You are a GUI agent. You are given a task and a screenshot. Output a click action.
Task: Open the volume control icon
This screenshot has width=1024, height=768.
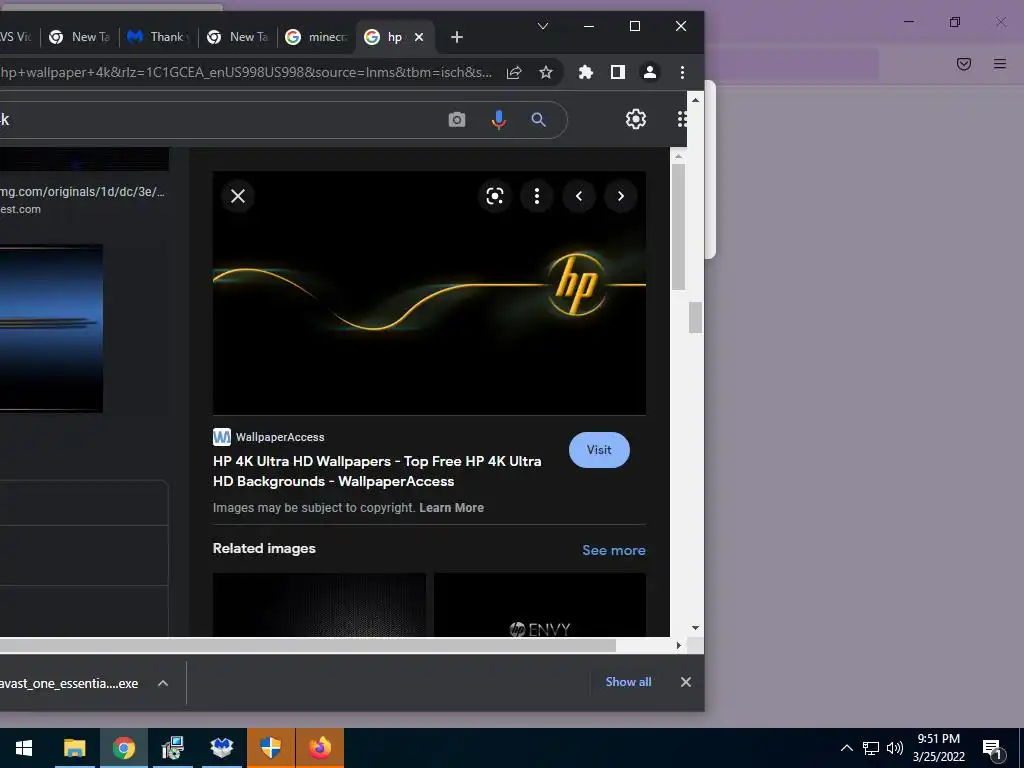[x=895, y=748]
